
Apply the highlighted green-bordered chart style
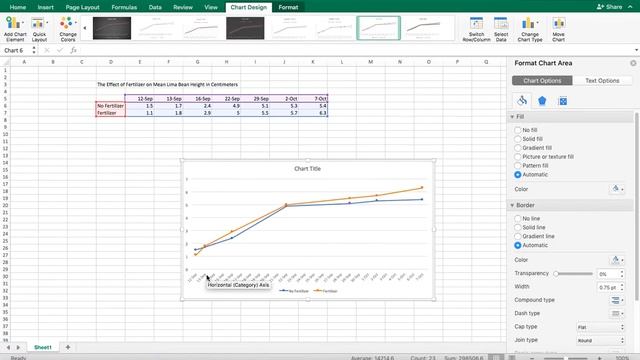(378, 28)
